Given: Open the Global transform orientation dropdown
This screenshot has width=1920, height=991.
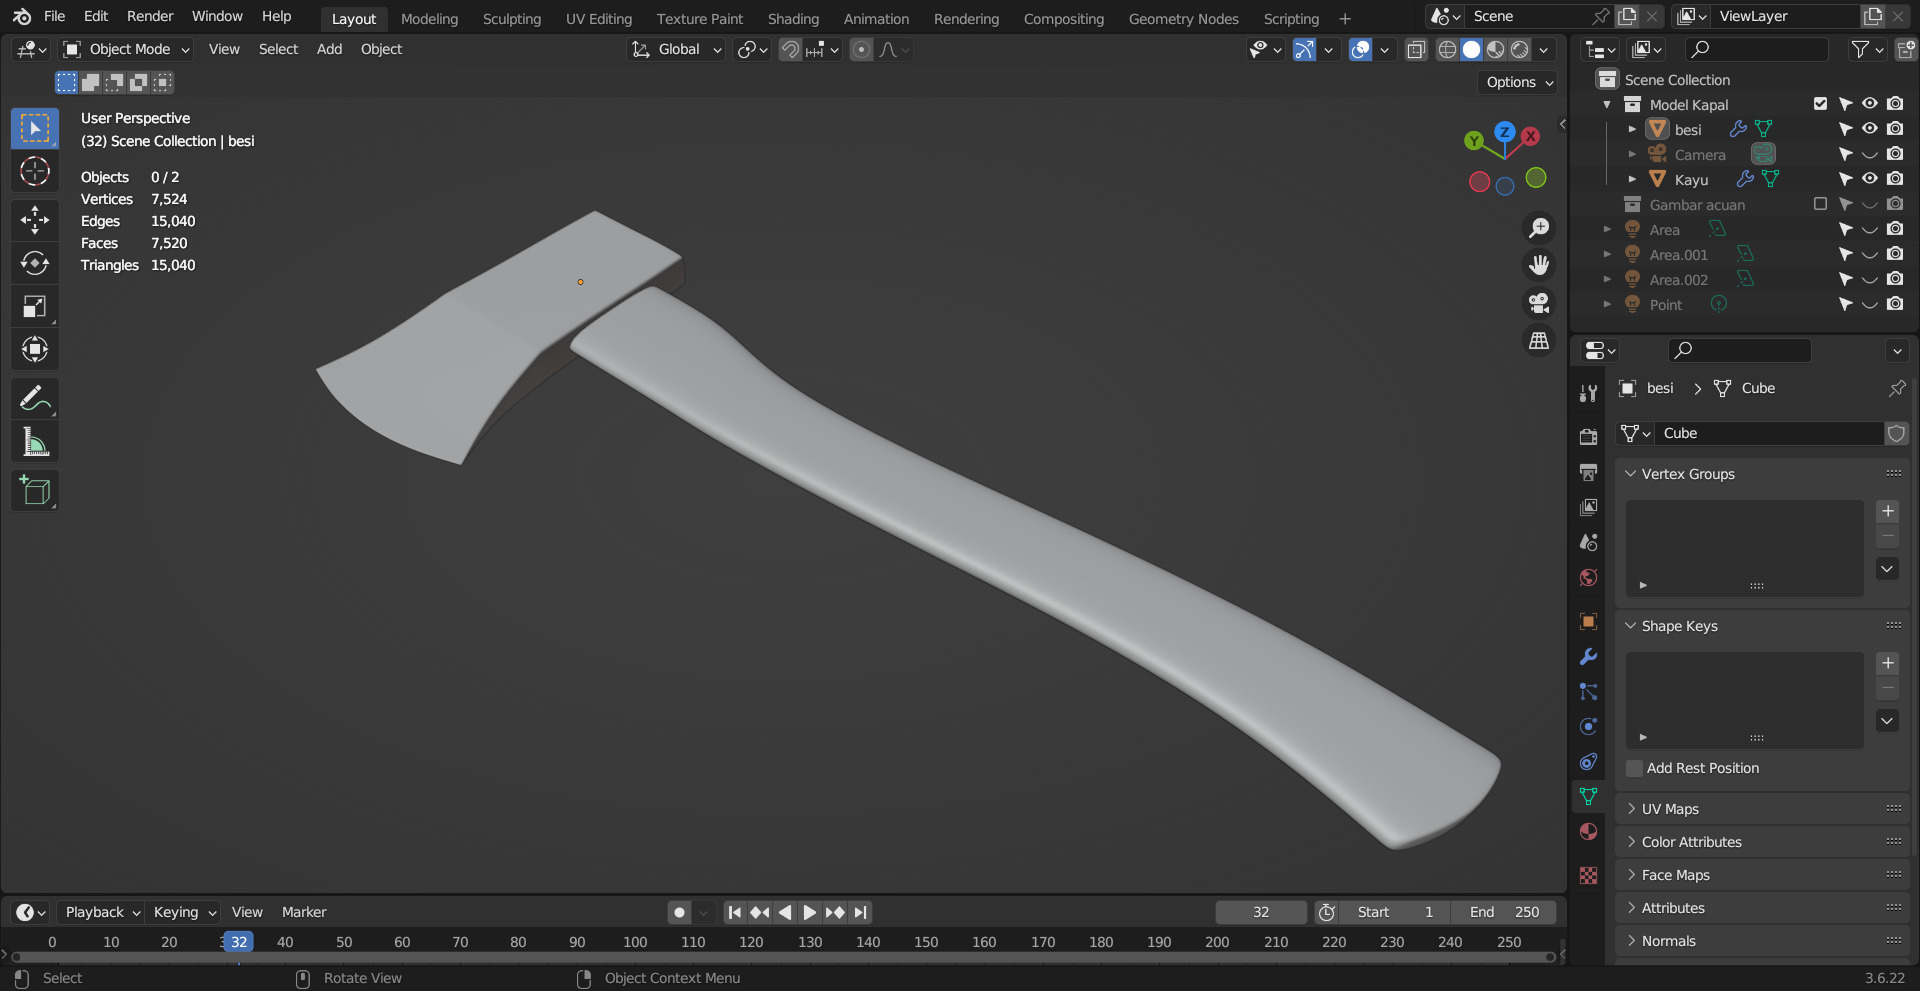Looking at the screenshot, I should click(x=676, y=49).
